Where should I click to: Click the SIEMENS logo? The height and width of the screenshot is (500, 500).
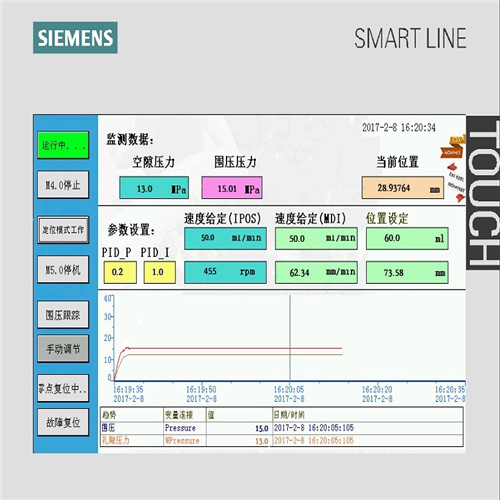pos(75,38)
